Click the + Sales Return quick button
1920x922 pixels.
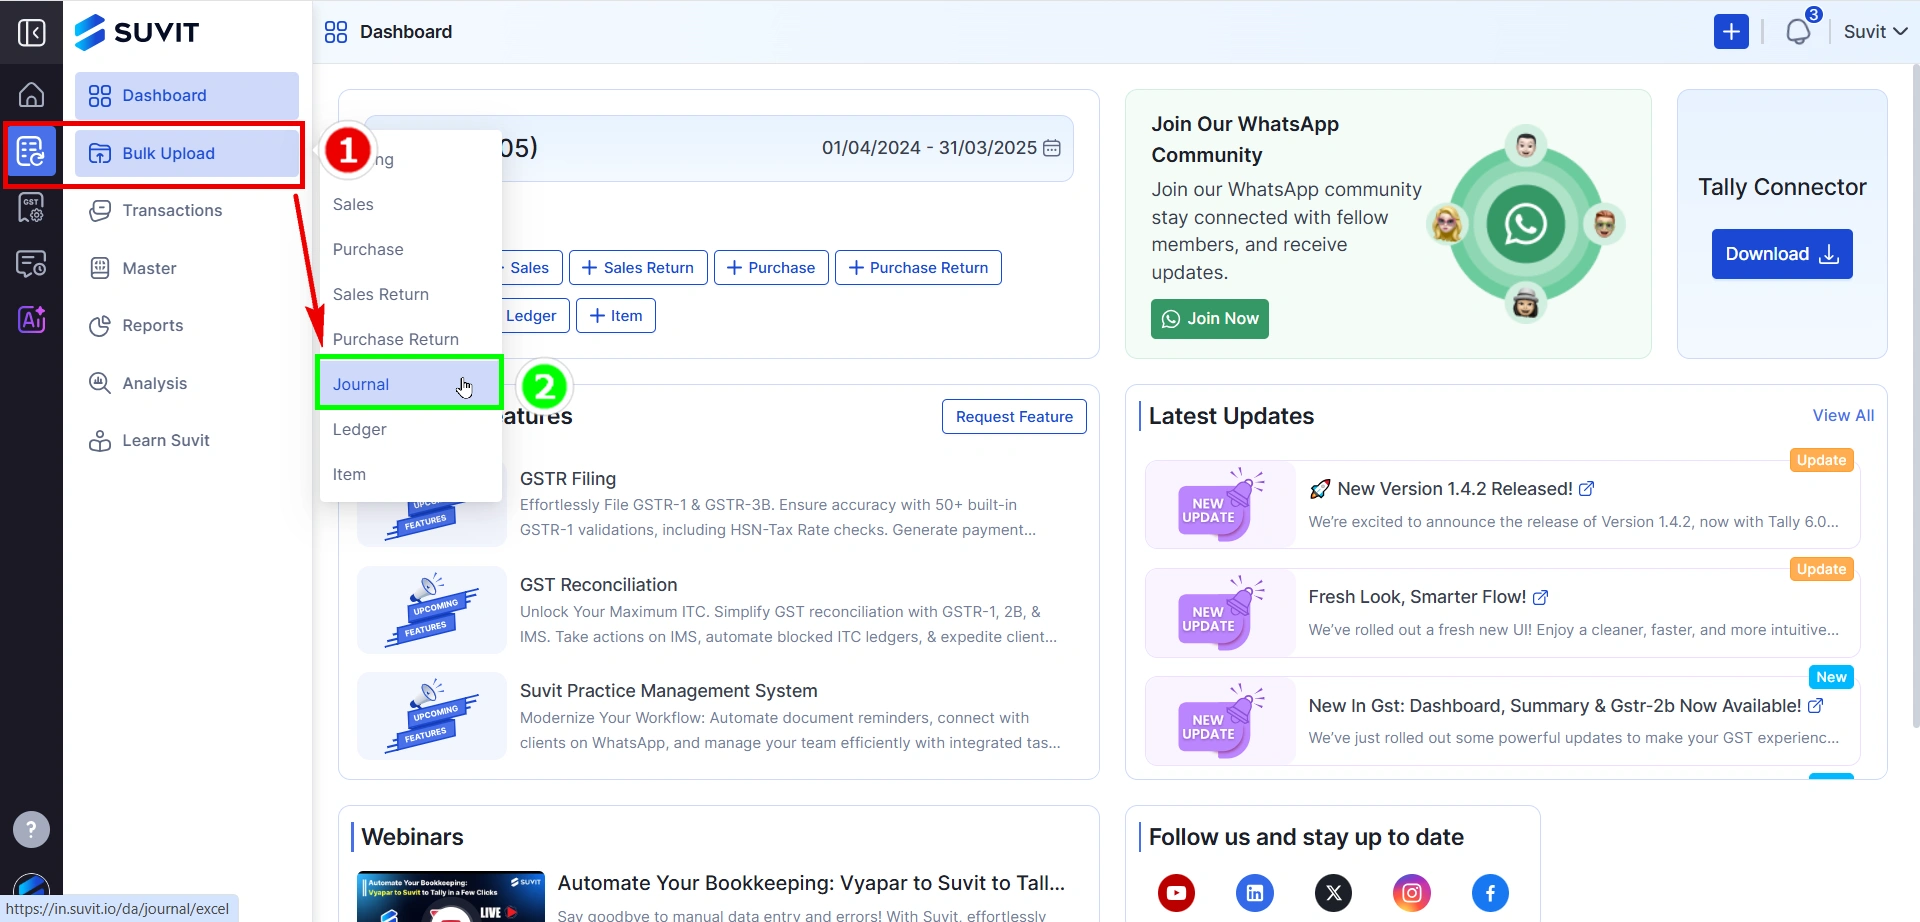point(638,268)
